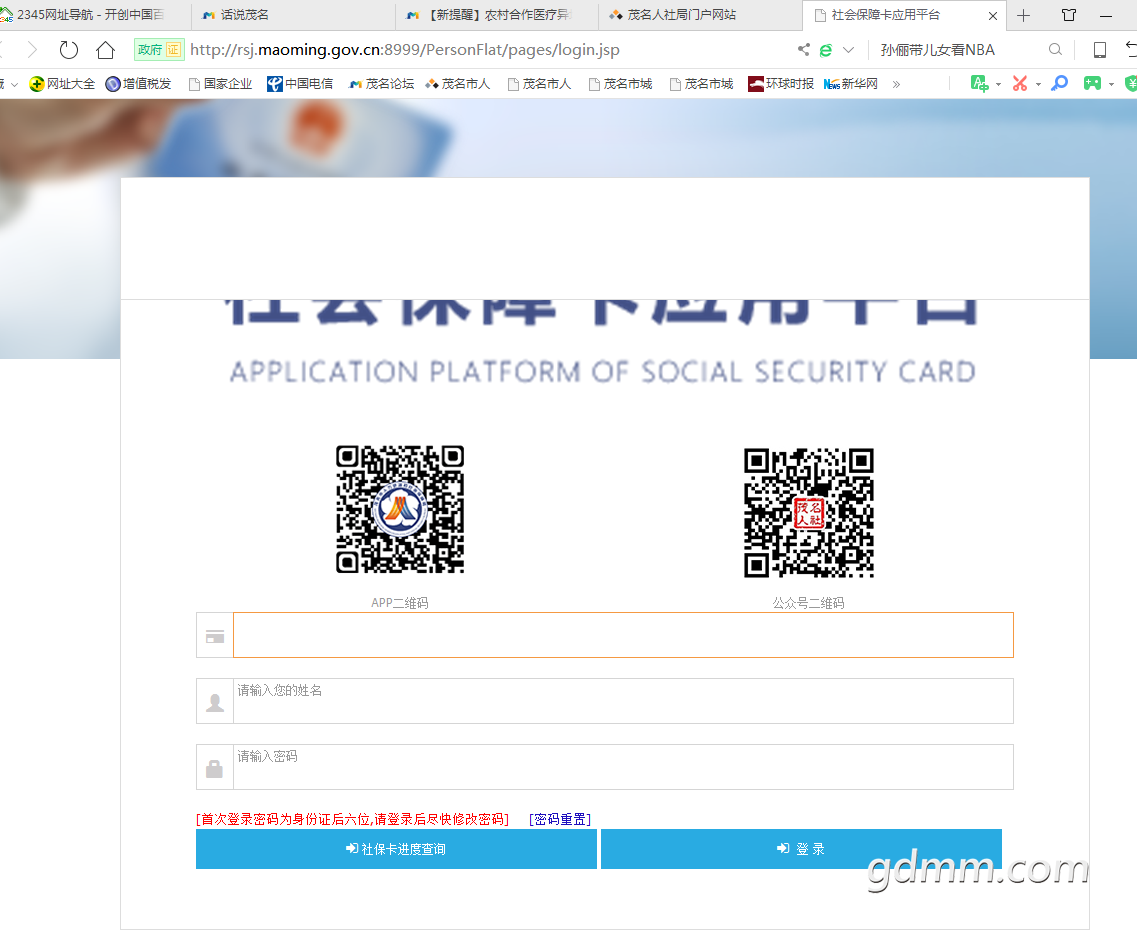Image resolution: width=1137 pixels, height=932 pixels.
Task: Expand more bookmarks with double chevron
Action: [896, 84]
